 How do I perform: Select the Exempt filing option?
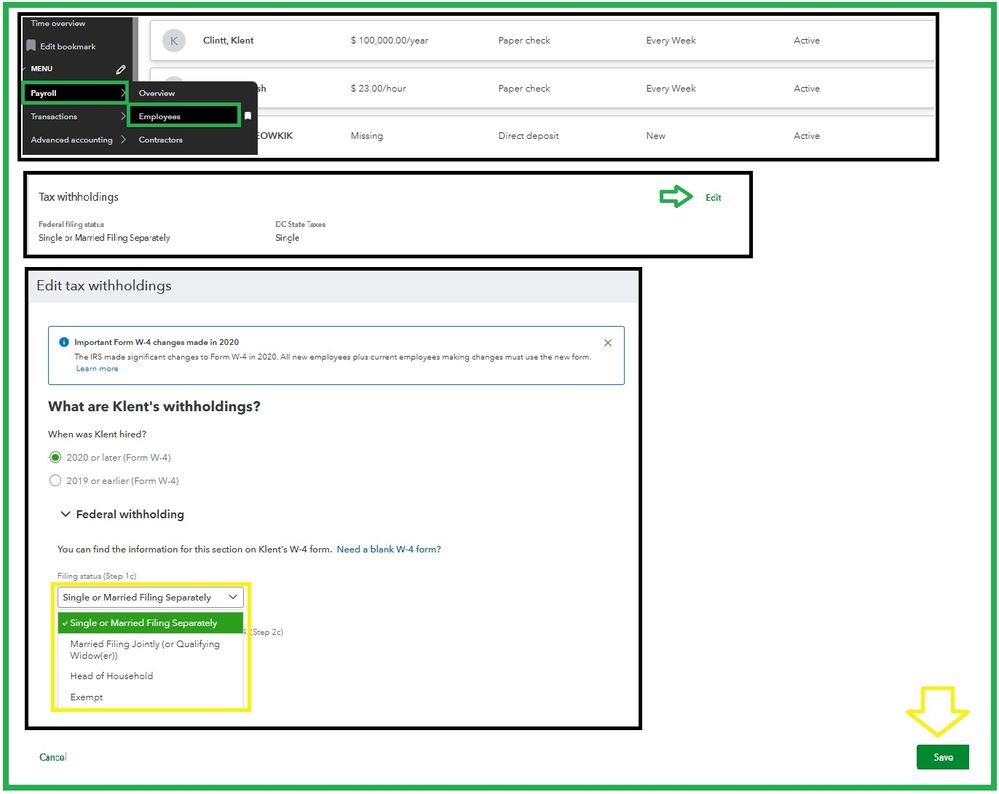click(87, 697)
